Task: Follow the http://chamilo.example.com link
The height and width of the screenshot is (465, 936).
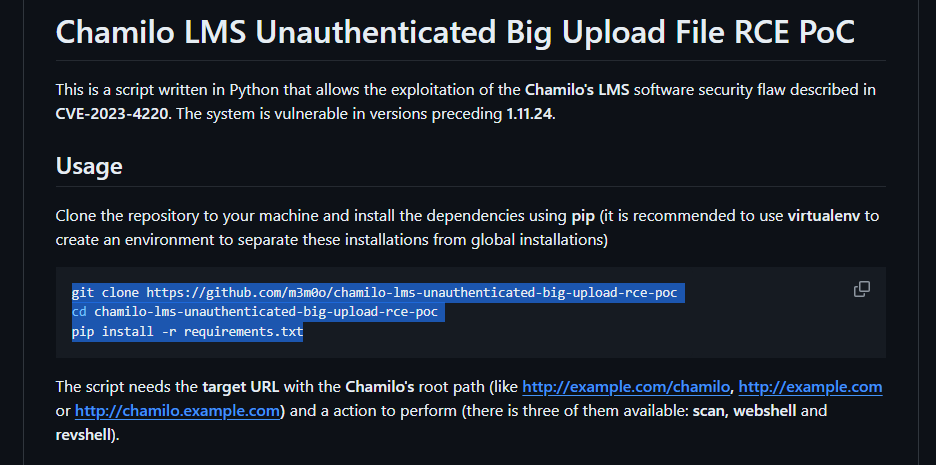Action: (x=177, y=411)
